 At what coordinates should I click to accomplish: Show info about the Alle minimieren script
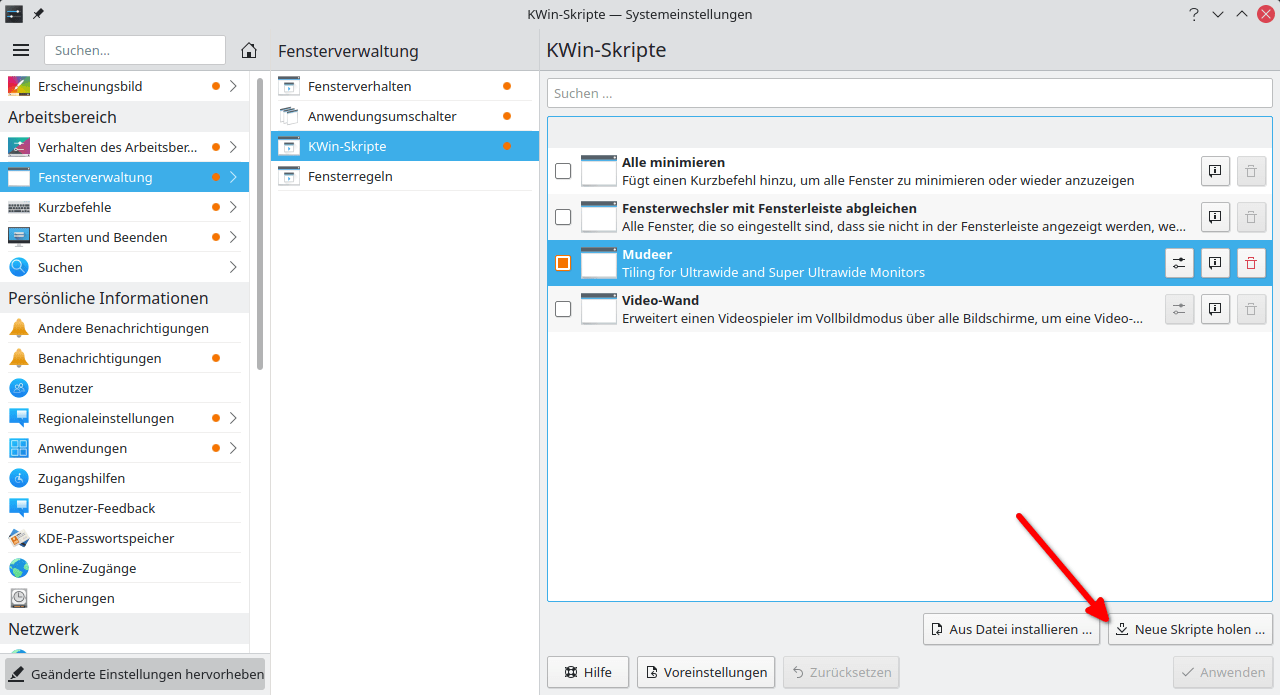click(1215, 171)
